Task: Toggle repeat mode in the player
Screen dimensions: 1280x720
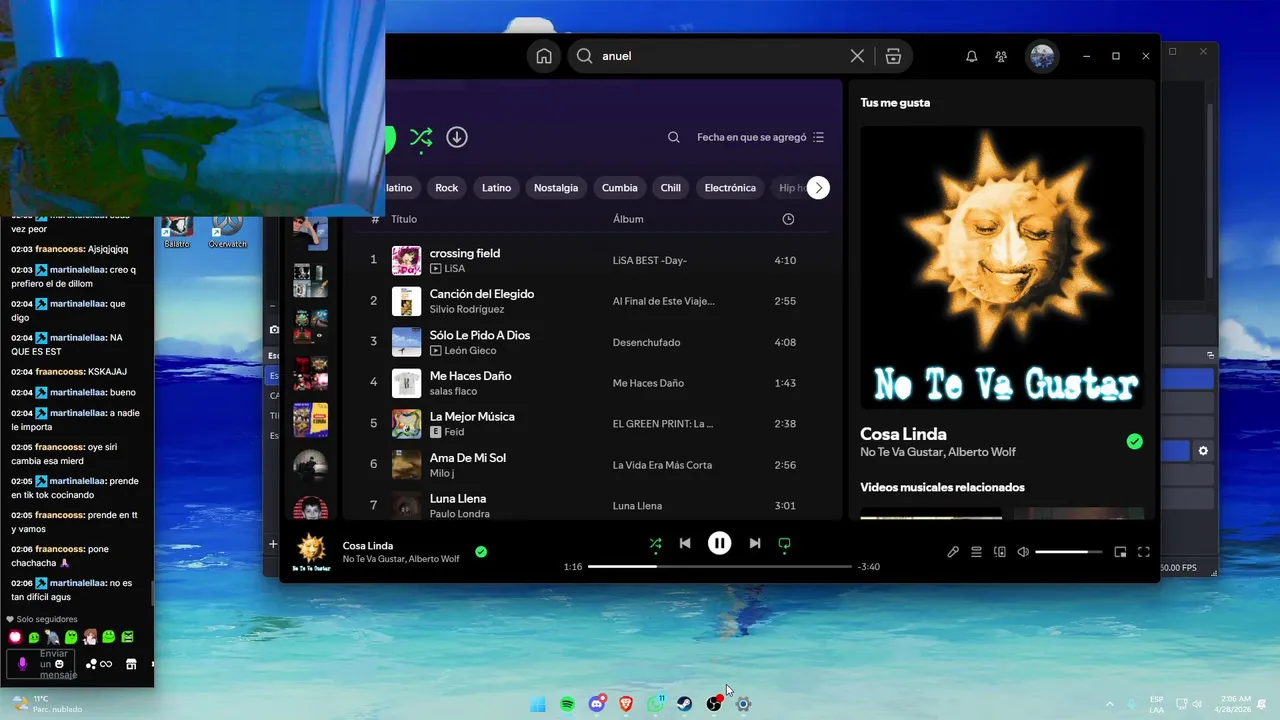Action: [784, 544]
